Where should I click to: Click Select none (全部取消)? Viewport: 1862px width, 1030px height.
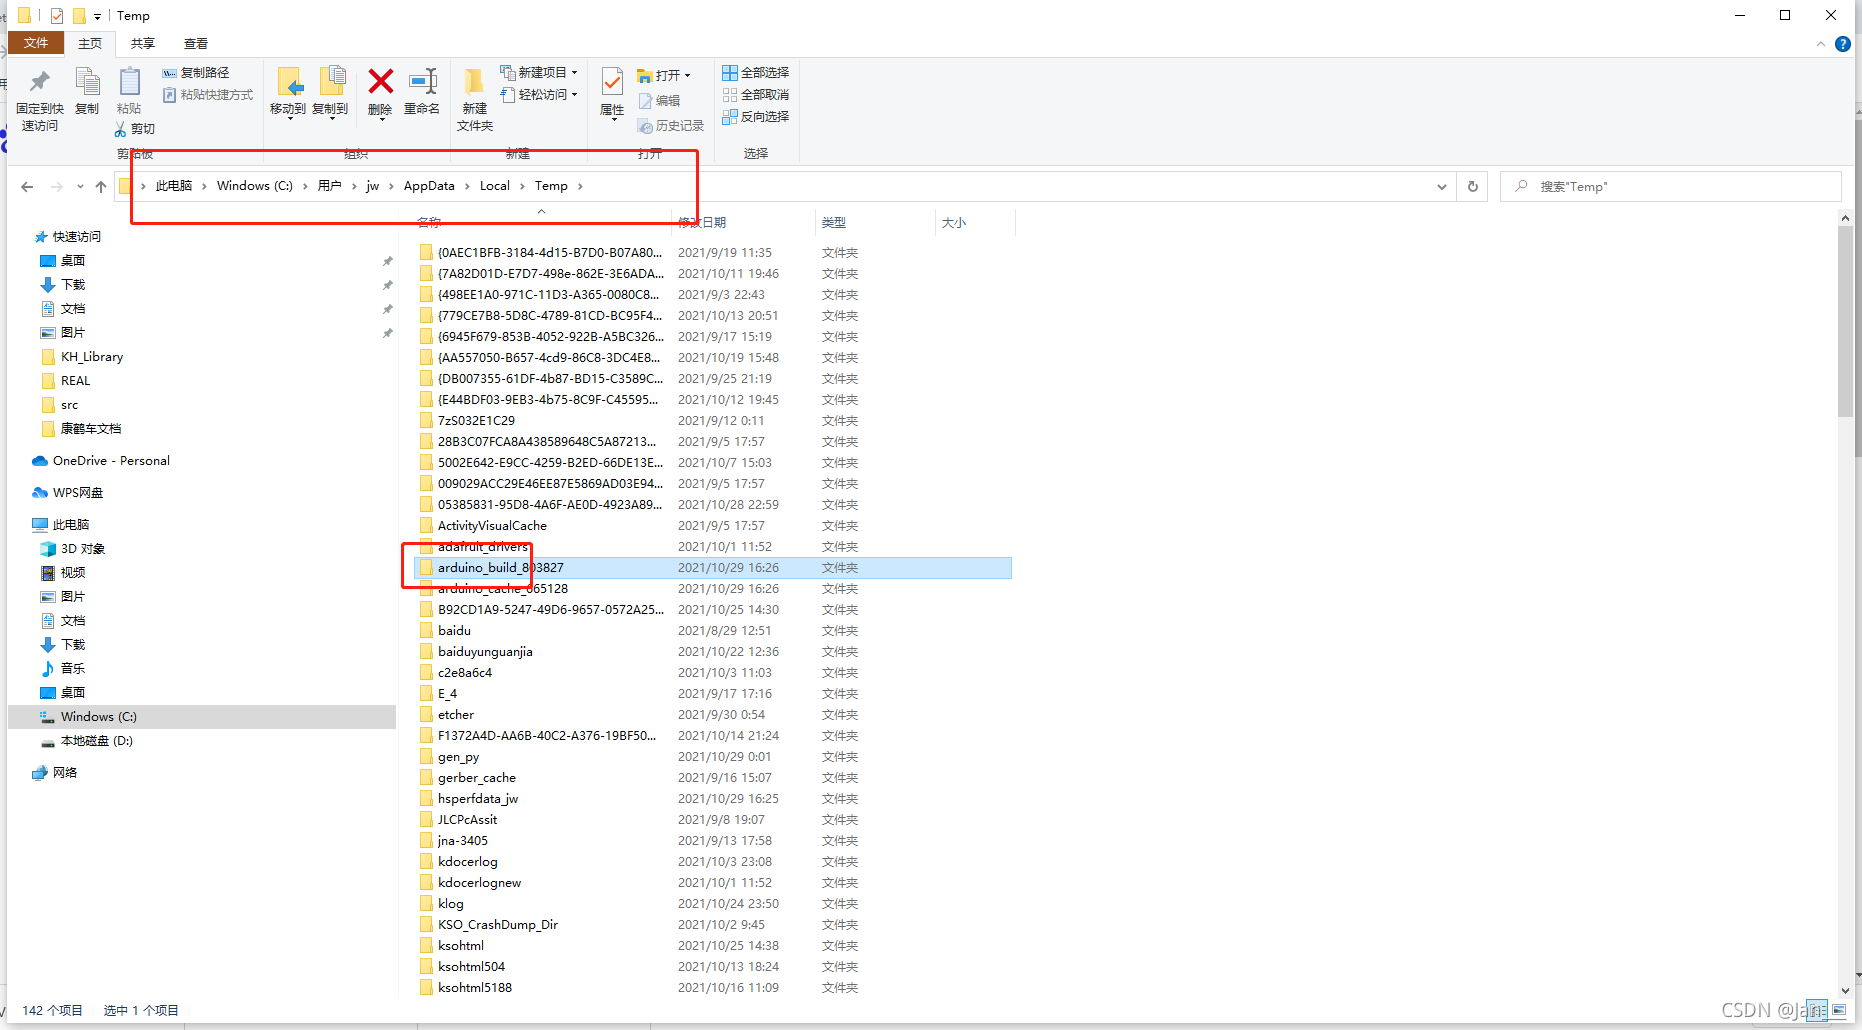coord(756,95)
